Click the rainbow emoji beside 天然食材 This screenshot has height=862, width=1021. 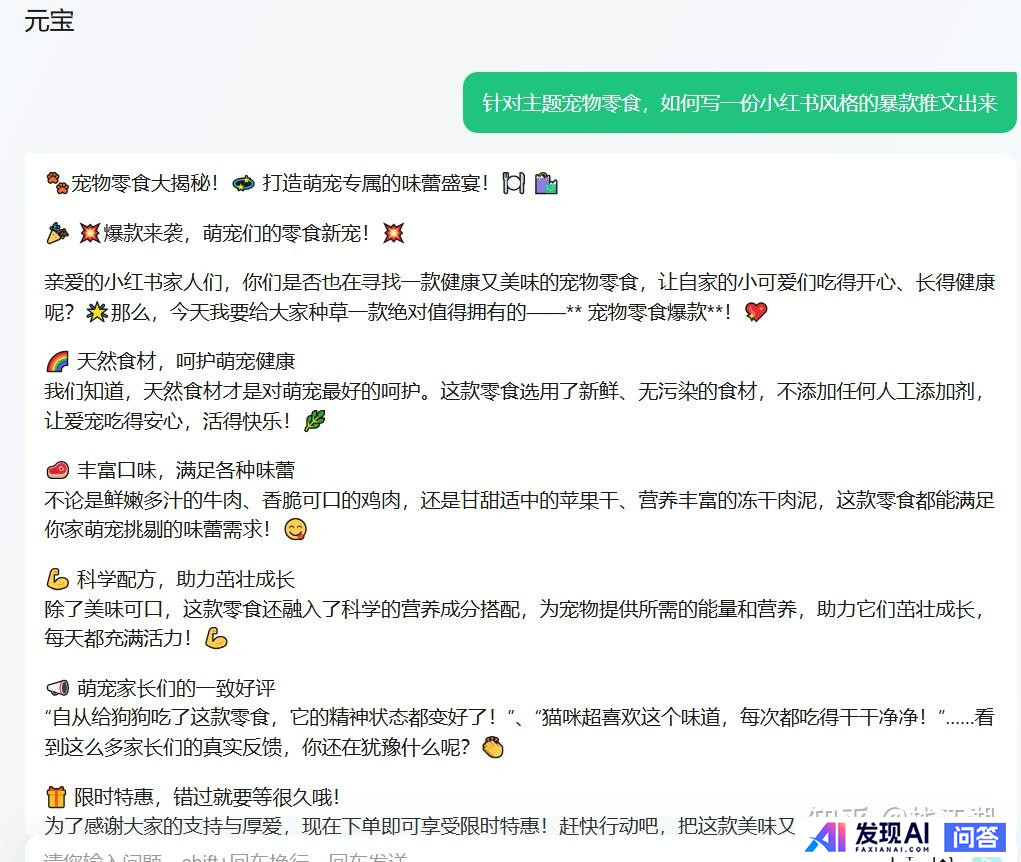tap(57, 361)
